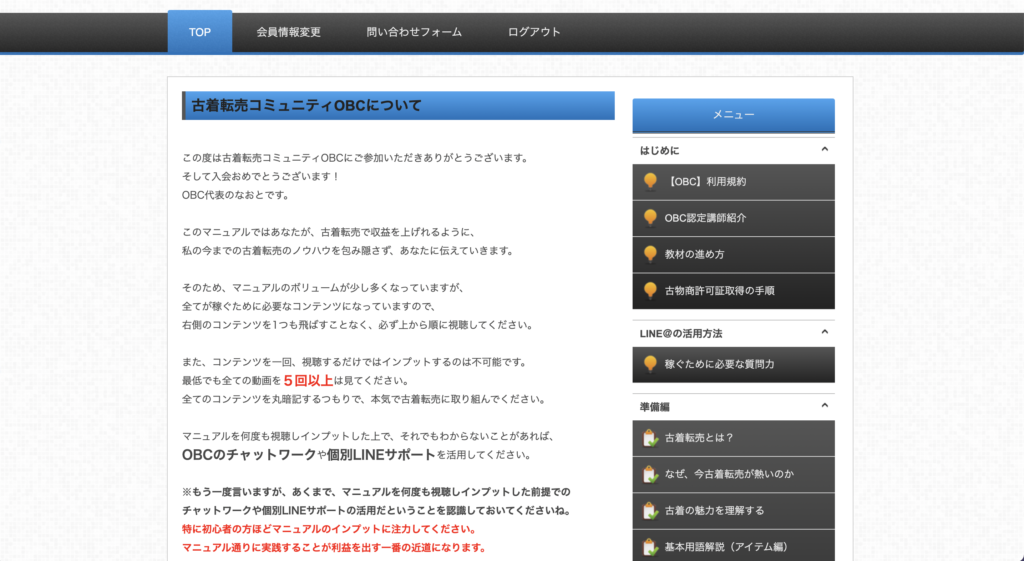Click the clipboard icon beside なぜ、今古着転売が熱いのか
Screen dimensions: 1024x561
(x=650, y=475)
